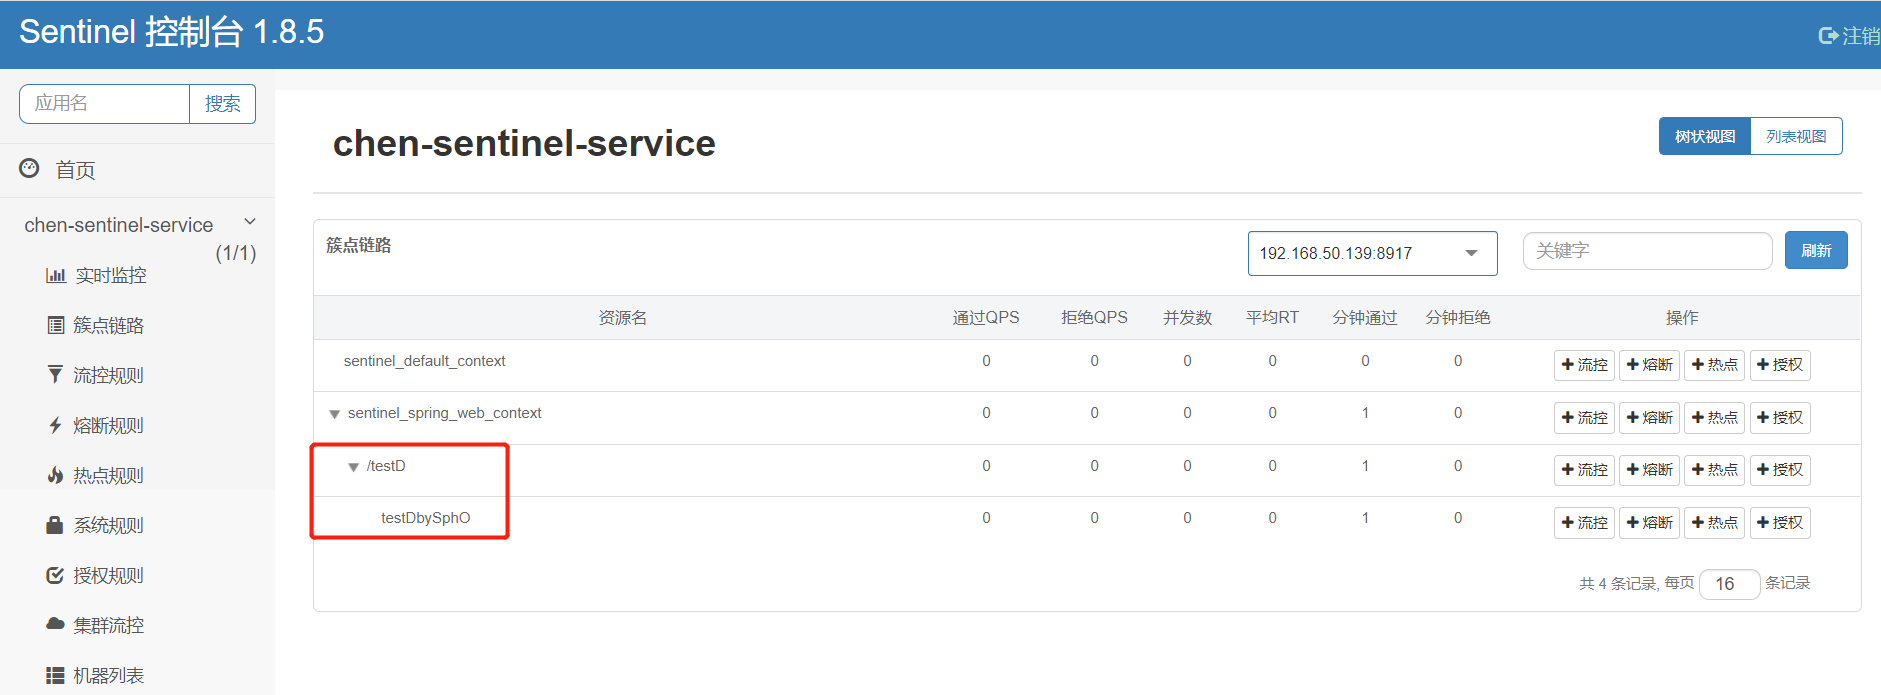This screenshot has width=1881, height=695.
Task: Focus the 关键字 keyword search field
Action: [x=1647, y=251]
